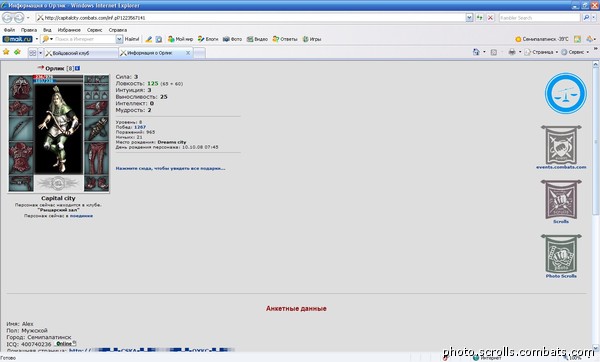Click the Анкетные данные heading
Screen dimensions: 600x362
(x=296, y=308)
